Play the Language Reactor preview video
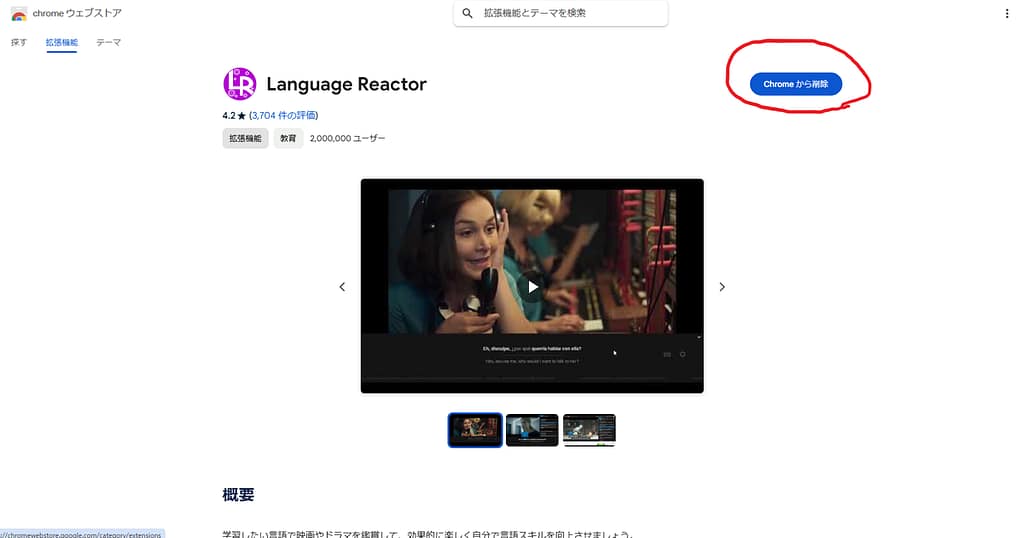This screenshot has width=1024, height=538. (533, 287)
